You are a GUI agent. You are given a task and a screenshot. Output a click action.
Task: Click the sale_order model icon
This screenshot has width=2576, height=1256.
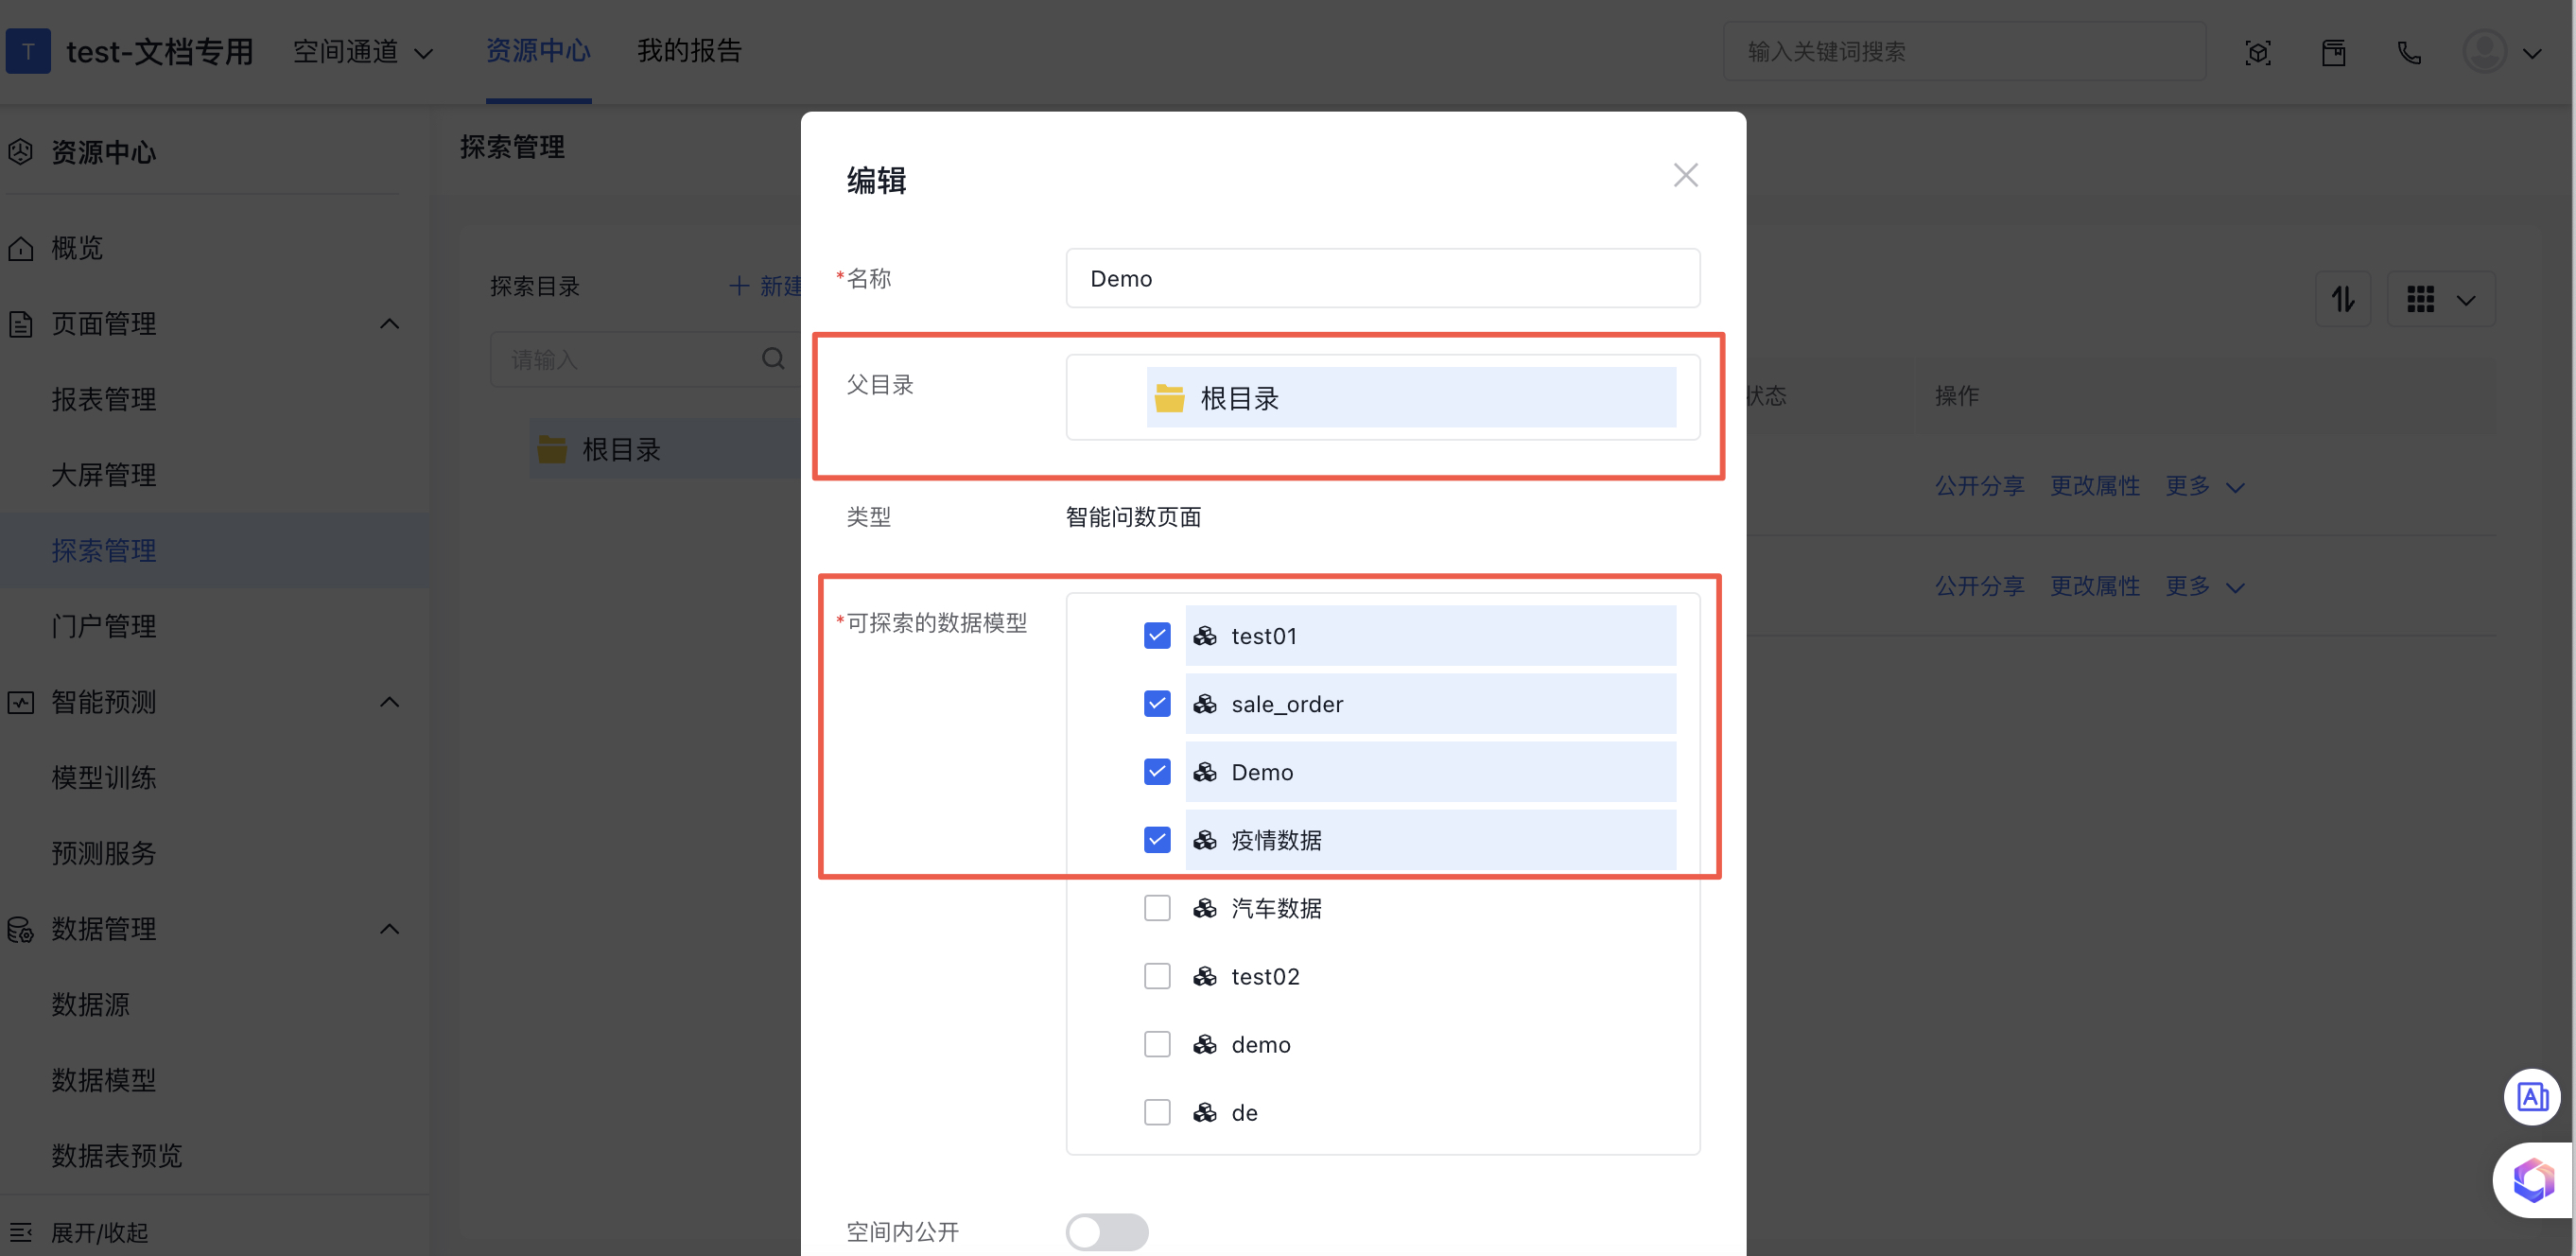(1205, 704)
